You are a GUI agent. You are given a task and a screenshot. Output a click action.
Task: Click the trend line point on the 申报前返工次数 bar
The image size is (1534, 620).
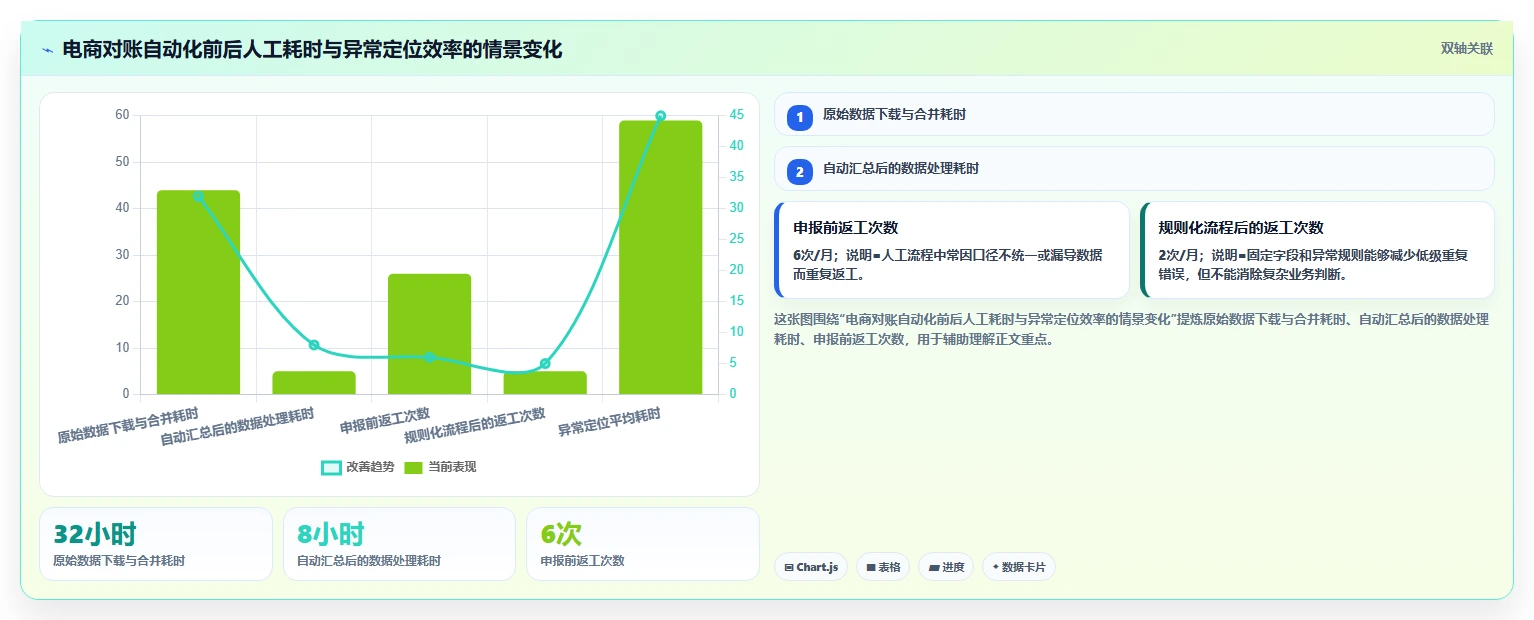[x=429, y=357]
